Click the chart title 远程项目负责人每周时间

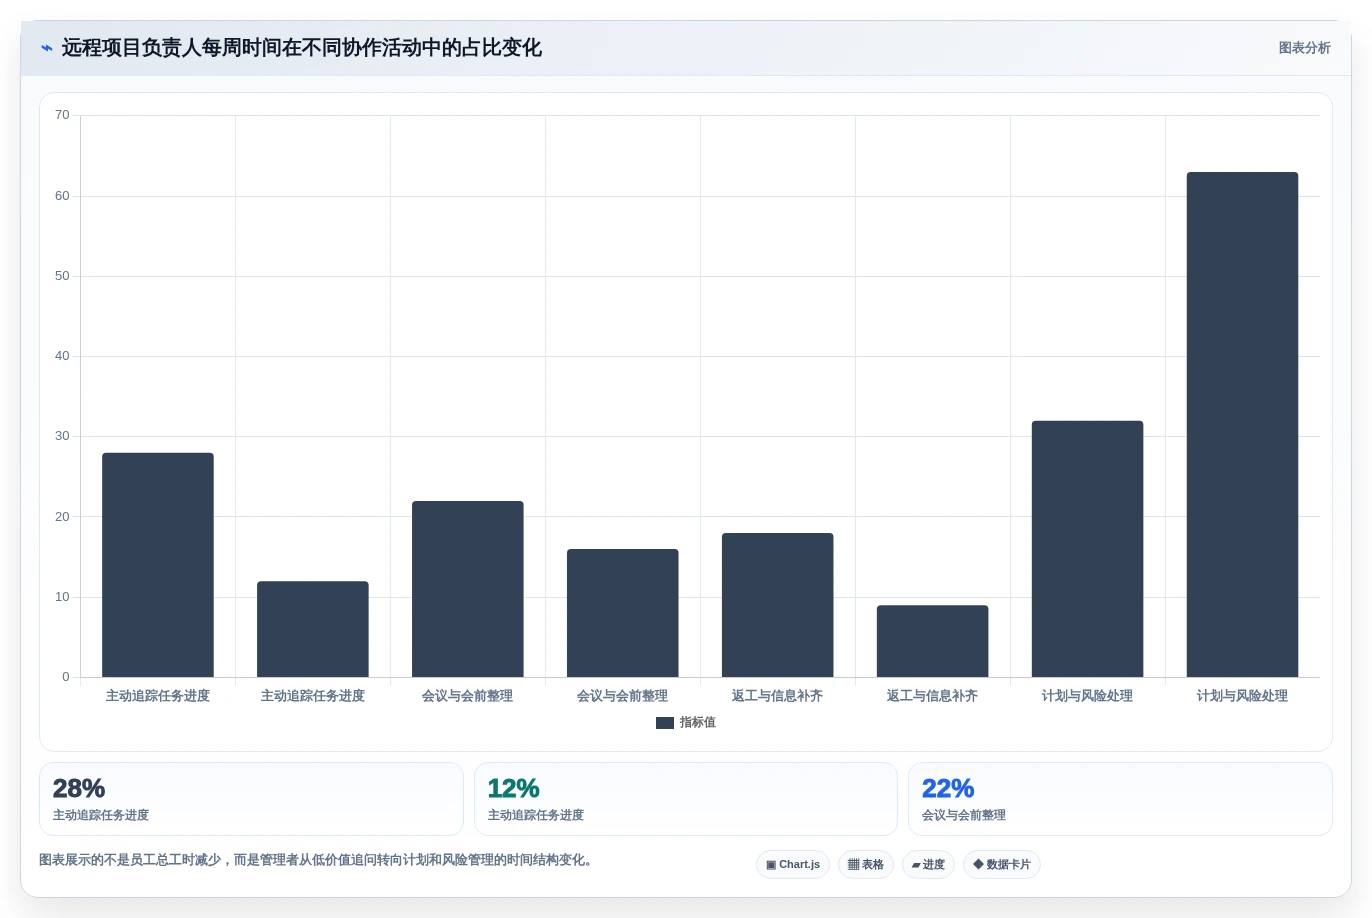(301, 48)
